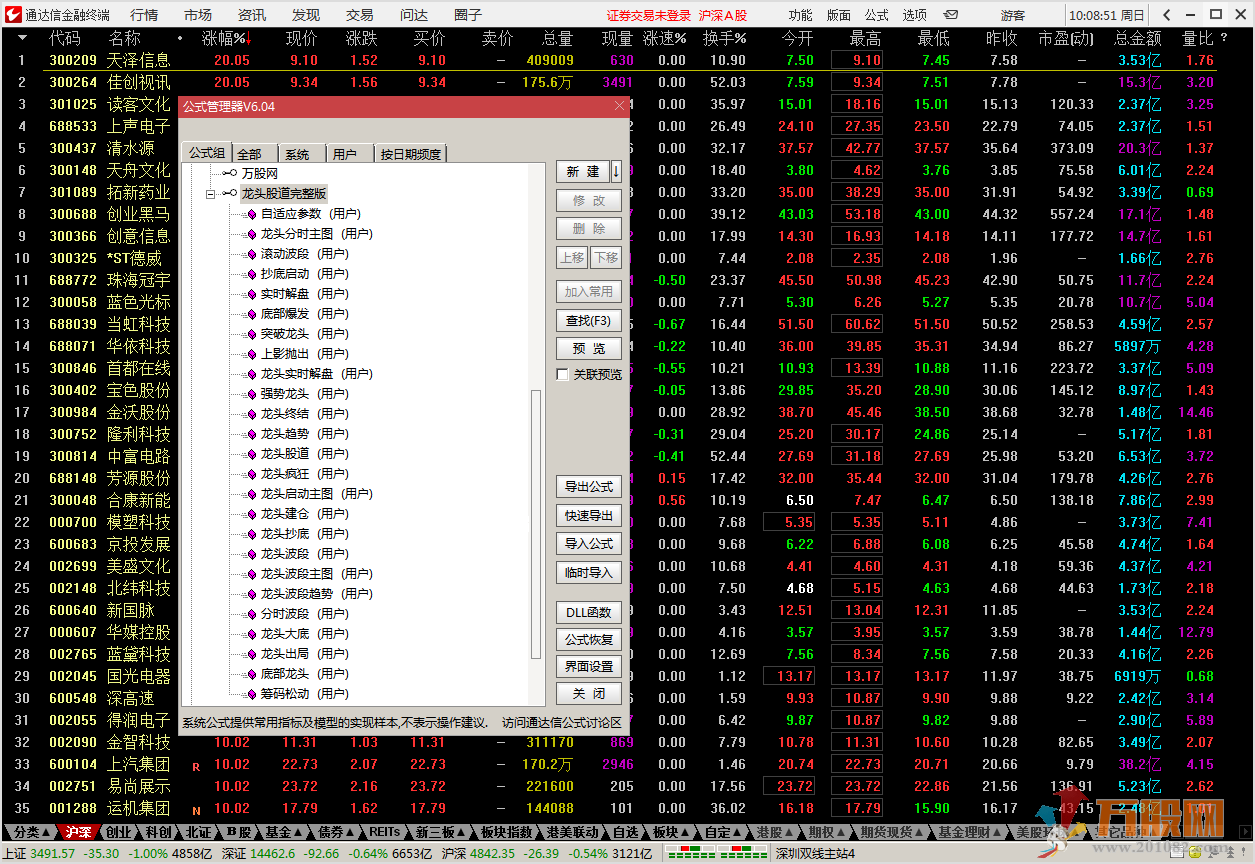Select formula icon for 底部爆发 (用户)
The image size is (1255, 864).
[251, 313]
